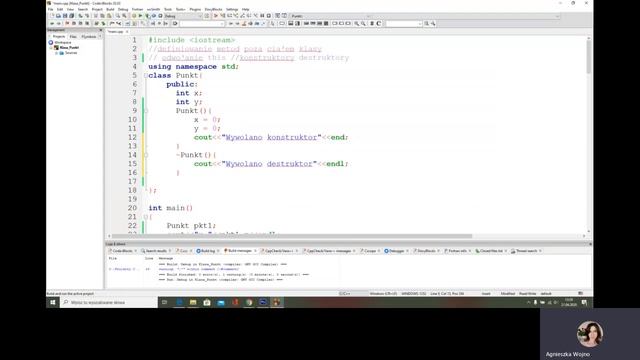Open the Debug menu
This screenshot has width=640, height=360.
[x=123, y=9]
